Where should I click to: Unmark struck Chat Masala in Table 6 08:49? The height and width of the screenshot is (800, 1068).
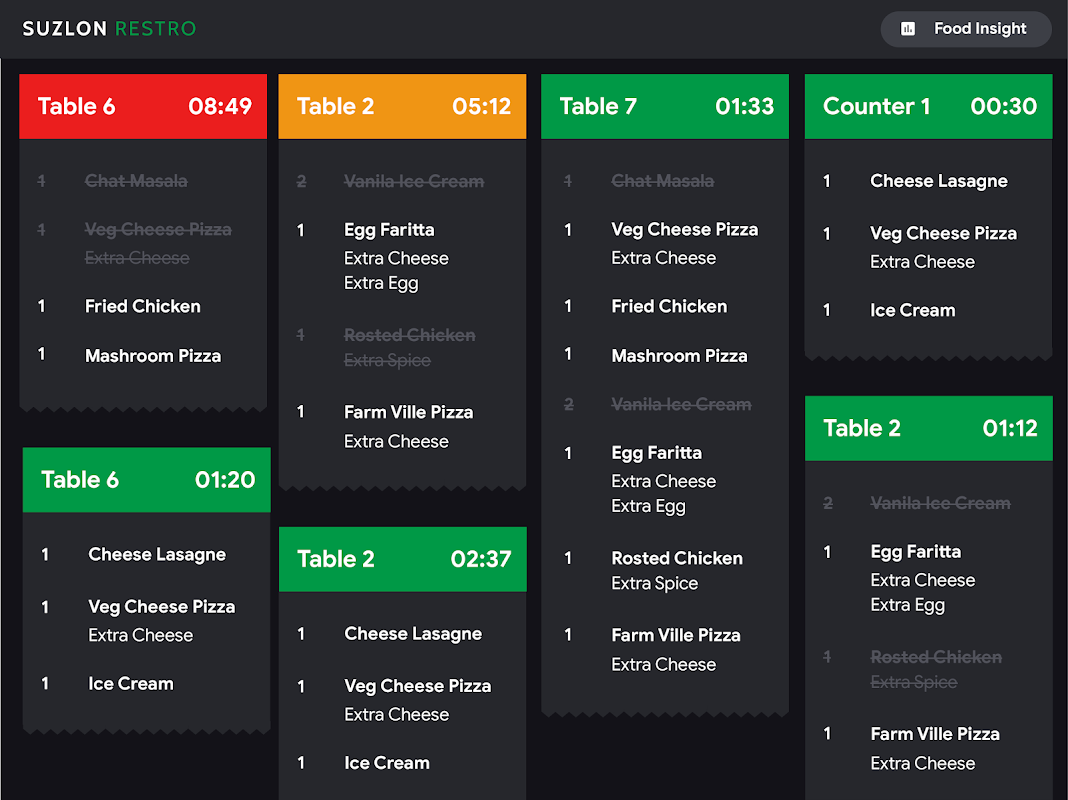[136, 181]
